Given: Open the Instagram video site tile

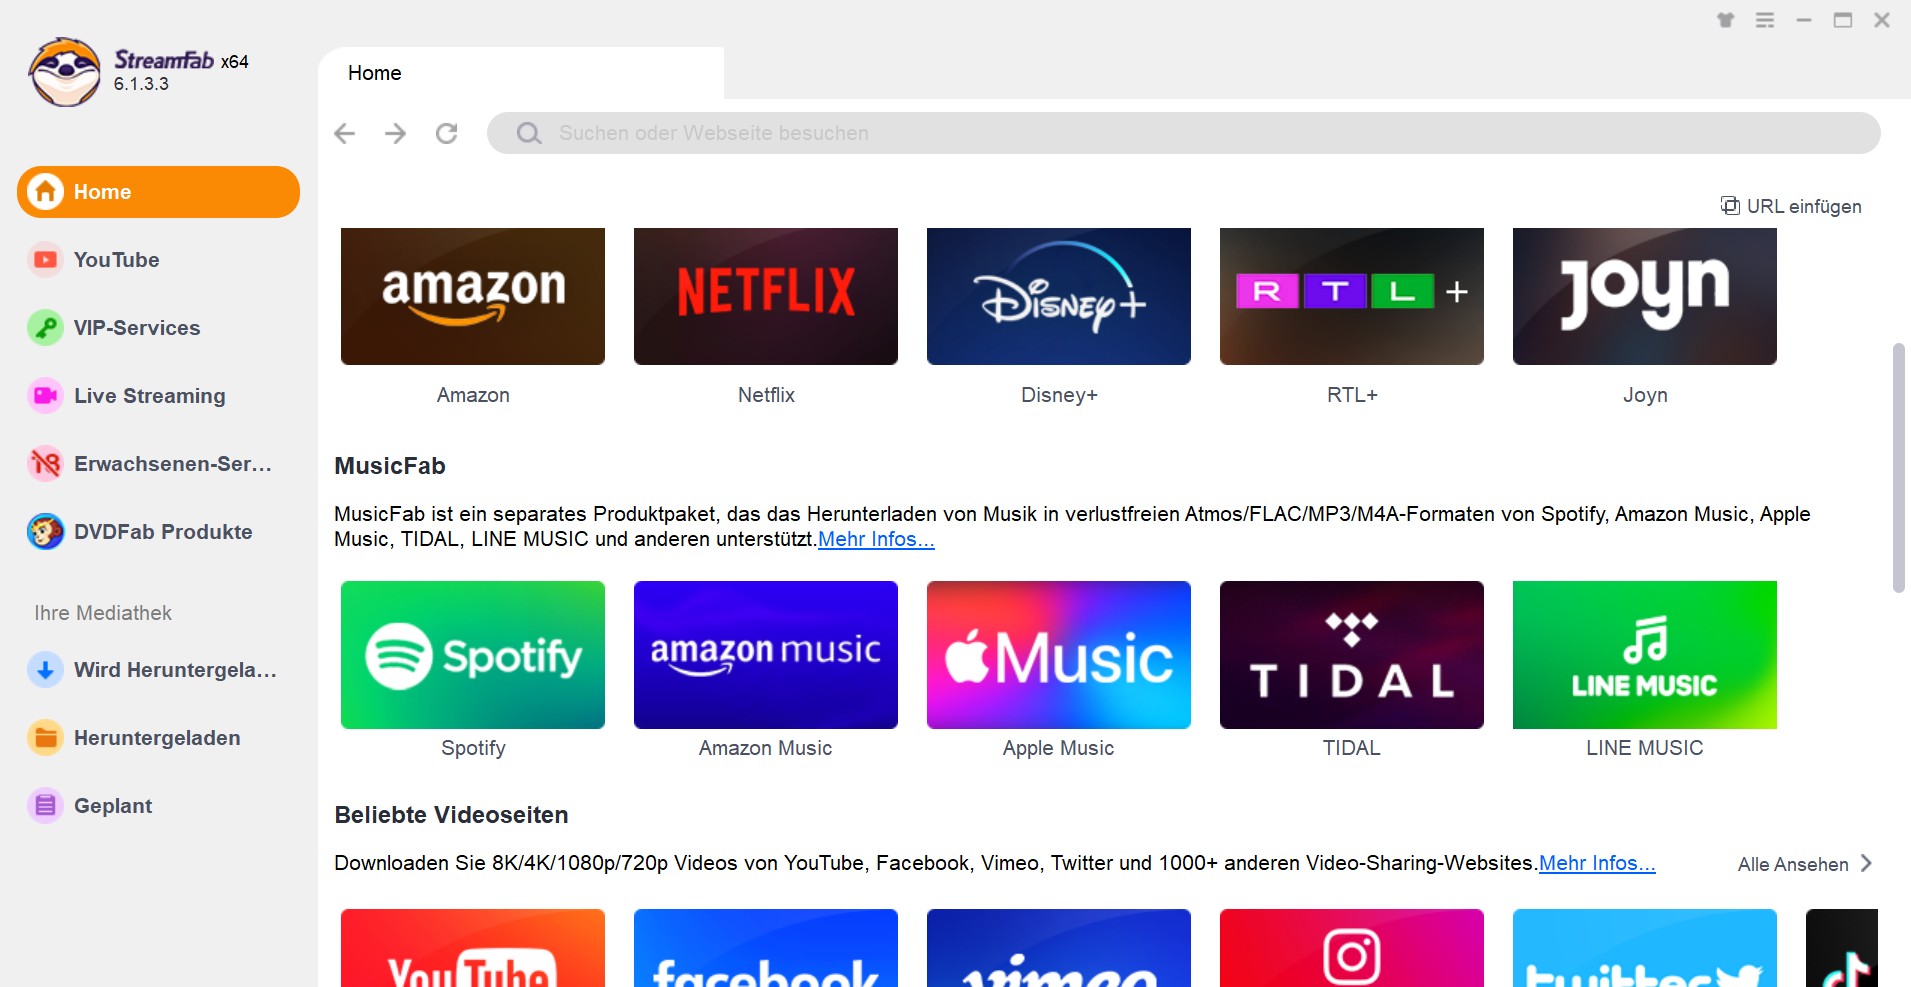Looking at the screenshot, I should 1352,948.
